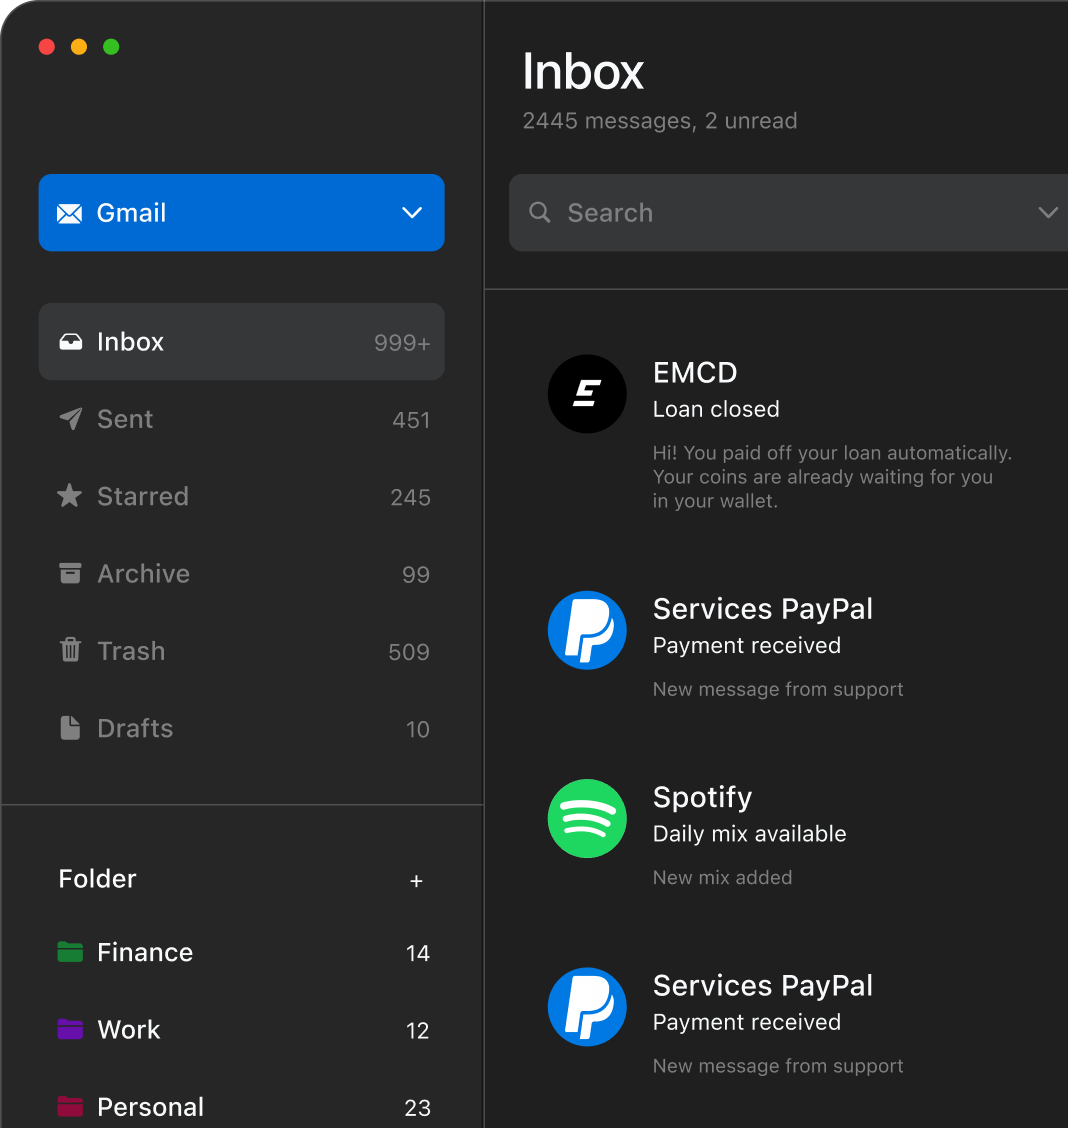Click the Folder section heading
The width and height of the screenshot is (1068, 1128).
point(97,879)
